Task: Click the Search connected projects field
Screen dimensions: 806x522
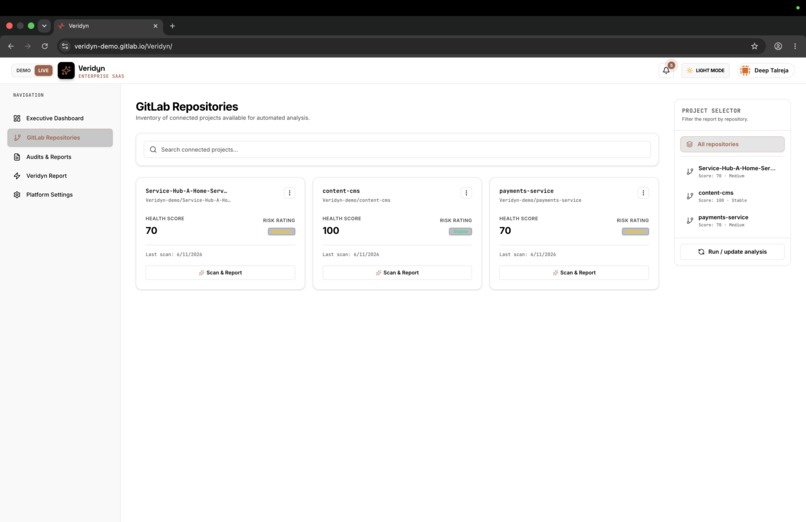Action: click(x=397, y=150)
